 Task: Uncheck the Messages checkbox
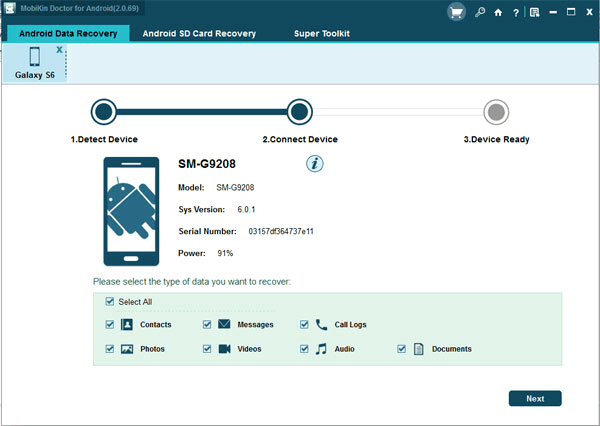(x=207, y=325)
